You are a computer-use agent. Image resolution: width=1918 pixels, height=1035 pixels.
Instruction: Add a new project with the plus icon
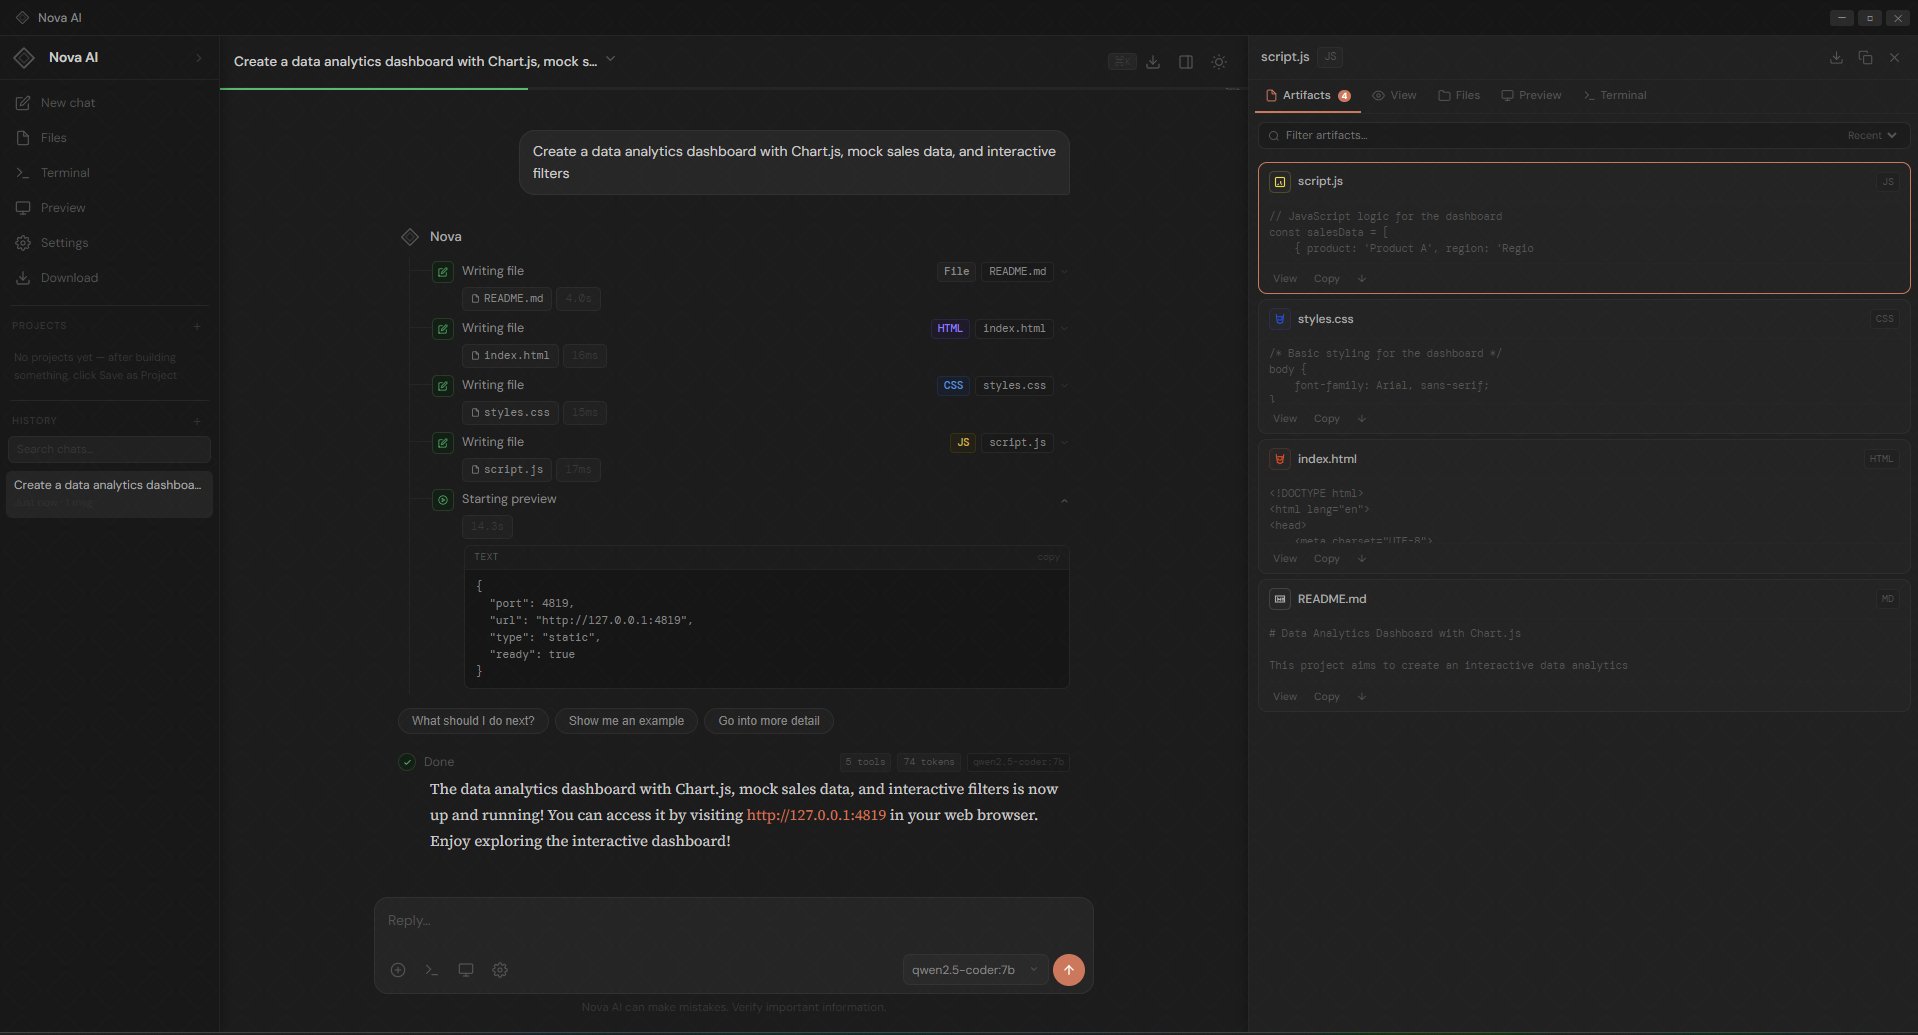197,326
